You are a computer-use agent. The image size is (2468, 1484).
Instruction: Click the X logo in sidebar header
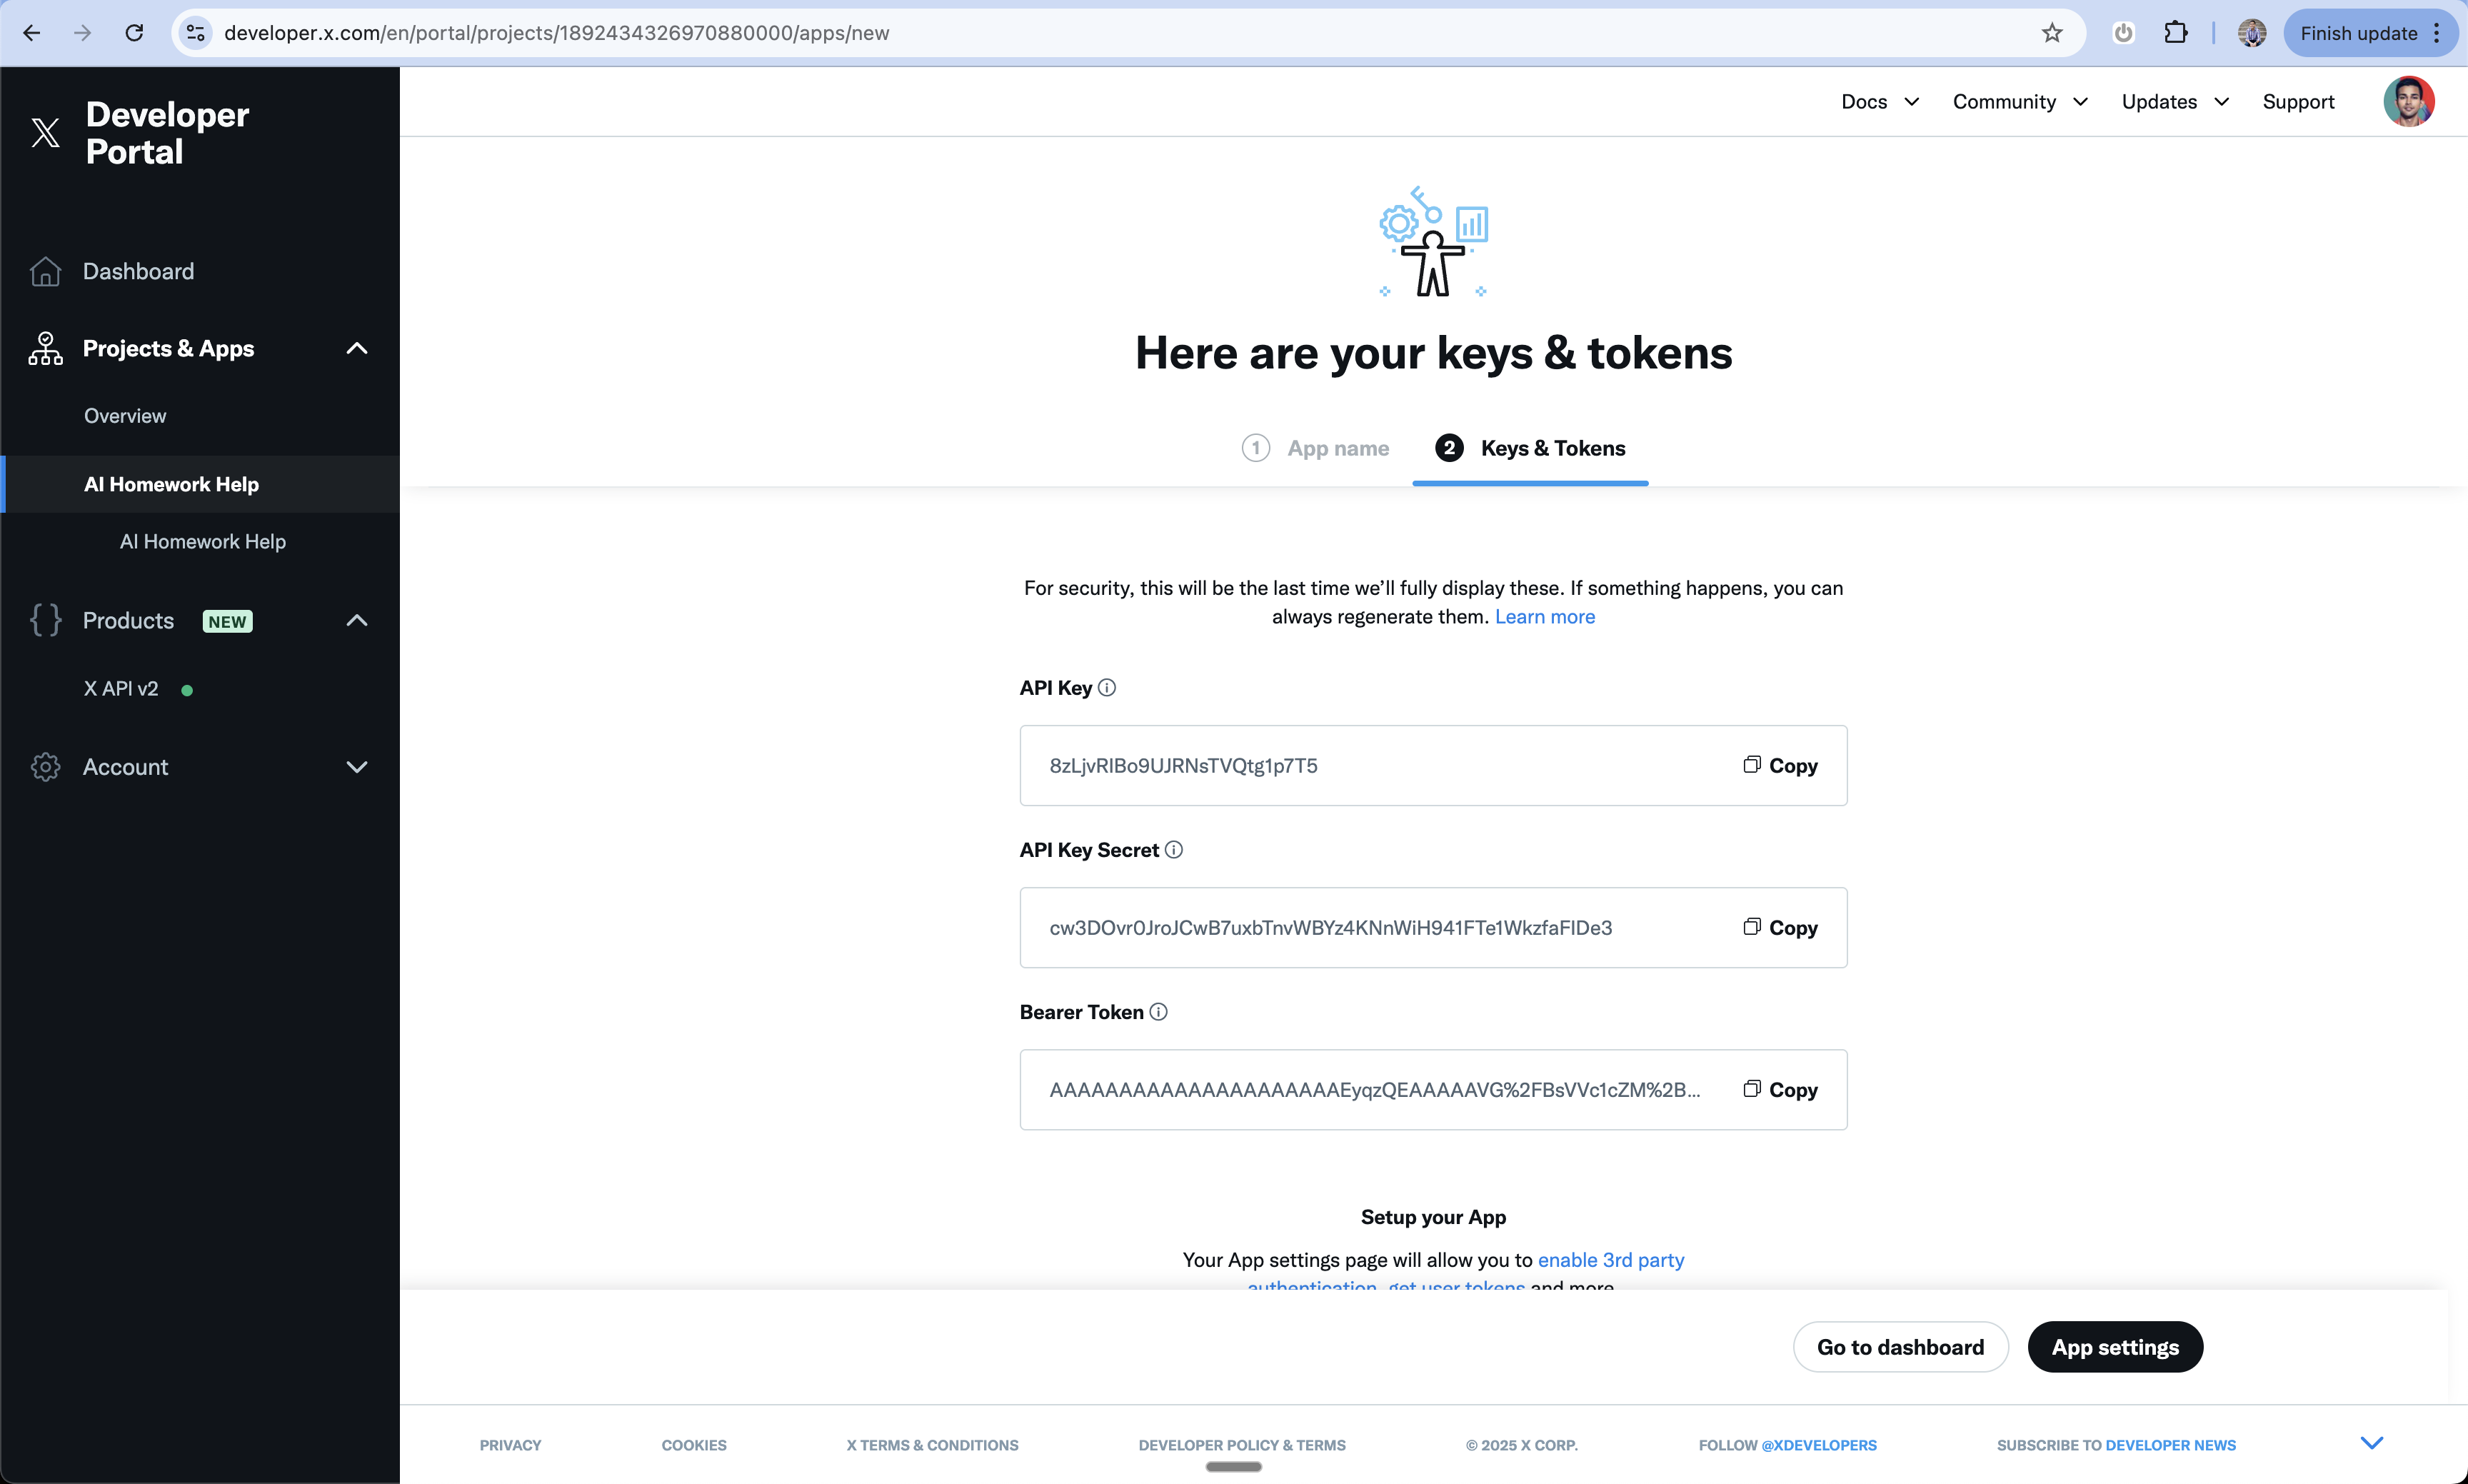coord(45,132)
